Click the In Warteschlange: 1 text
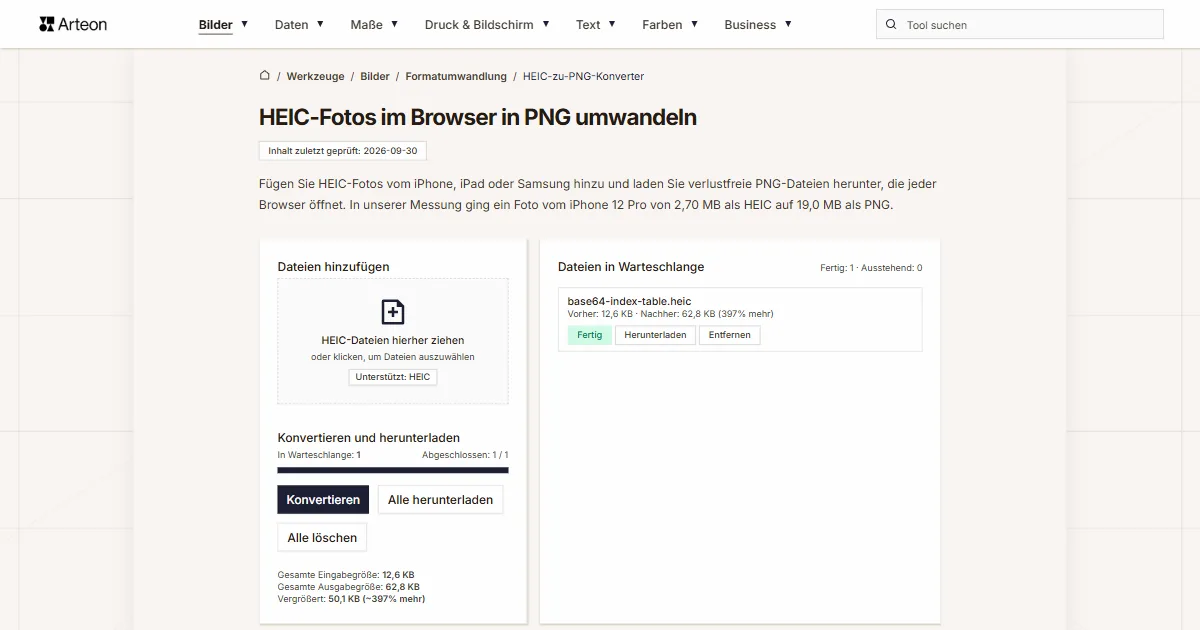Image resolution: width=1200 pixels, height=630 pixels. point(319,455)
